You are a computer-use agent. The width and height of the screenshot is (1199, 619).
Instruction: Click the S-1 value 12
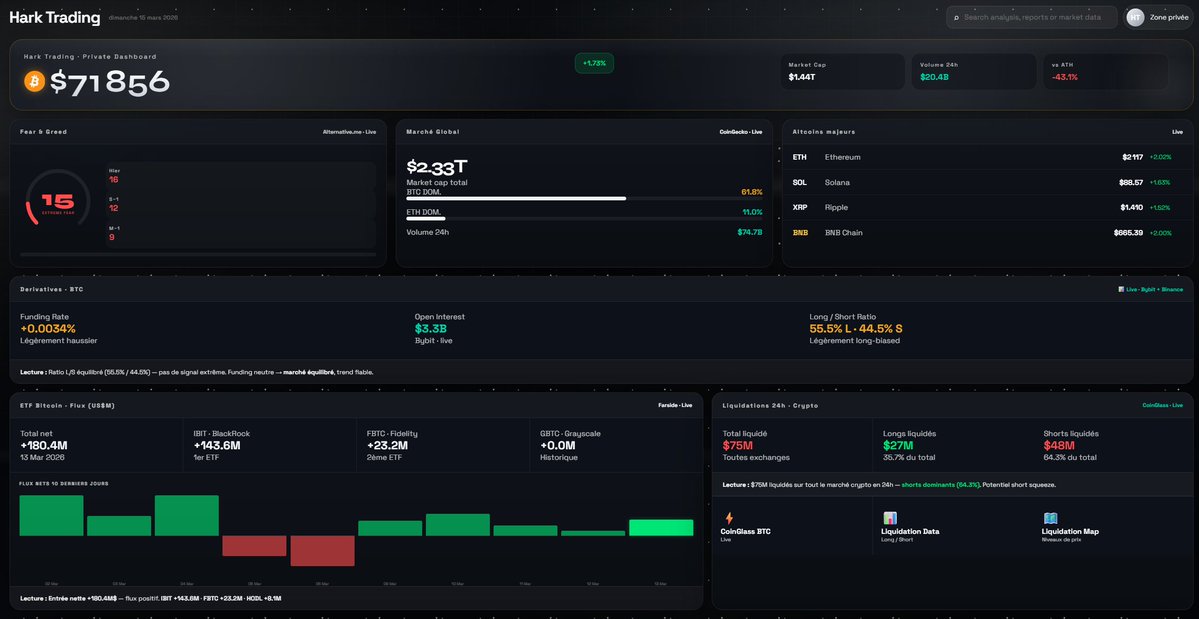[x=113, y=208]
